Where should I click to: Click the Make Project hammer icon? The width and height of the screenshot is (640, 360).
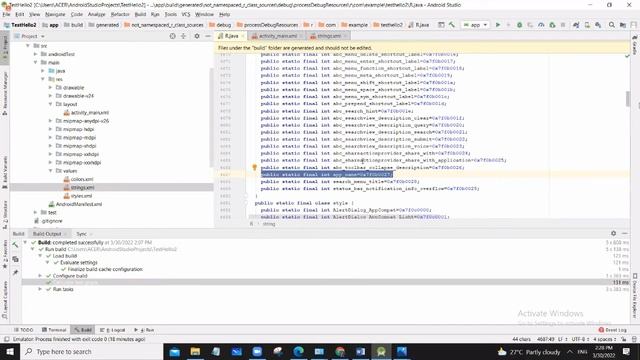[x=452, y=25]
